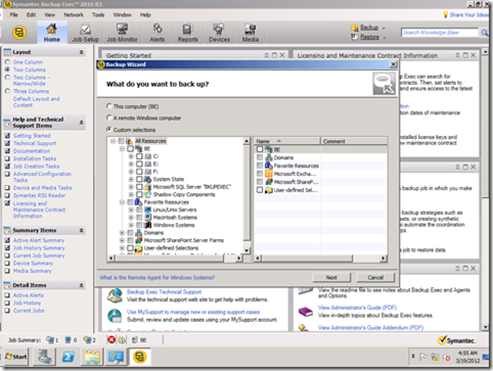Image resolution: width=493 pixels, height=371 pixels.
Task: Open Backup Exec Technical Support link
Action: tap(164, 292)
